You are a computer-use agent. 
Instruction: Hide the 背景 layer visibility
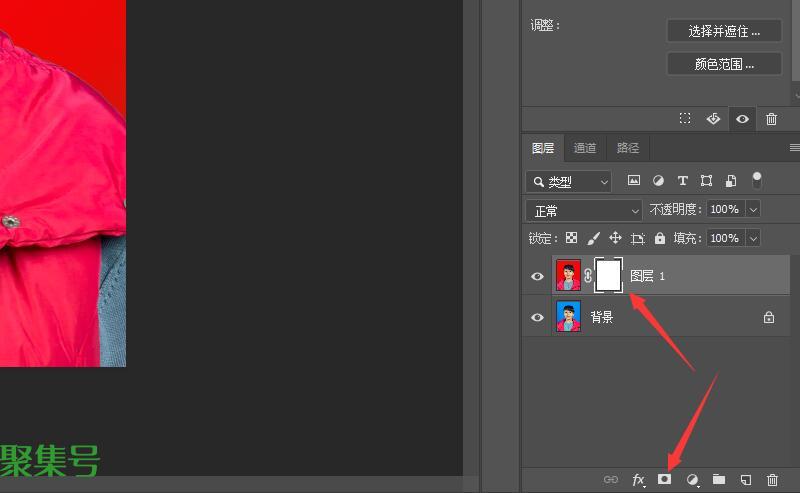pos(537,317)
